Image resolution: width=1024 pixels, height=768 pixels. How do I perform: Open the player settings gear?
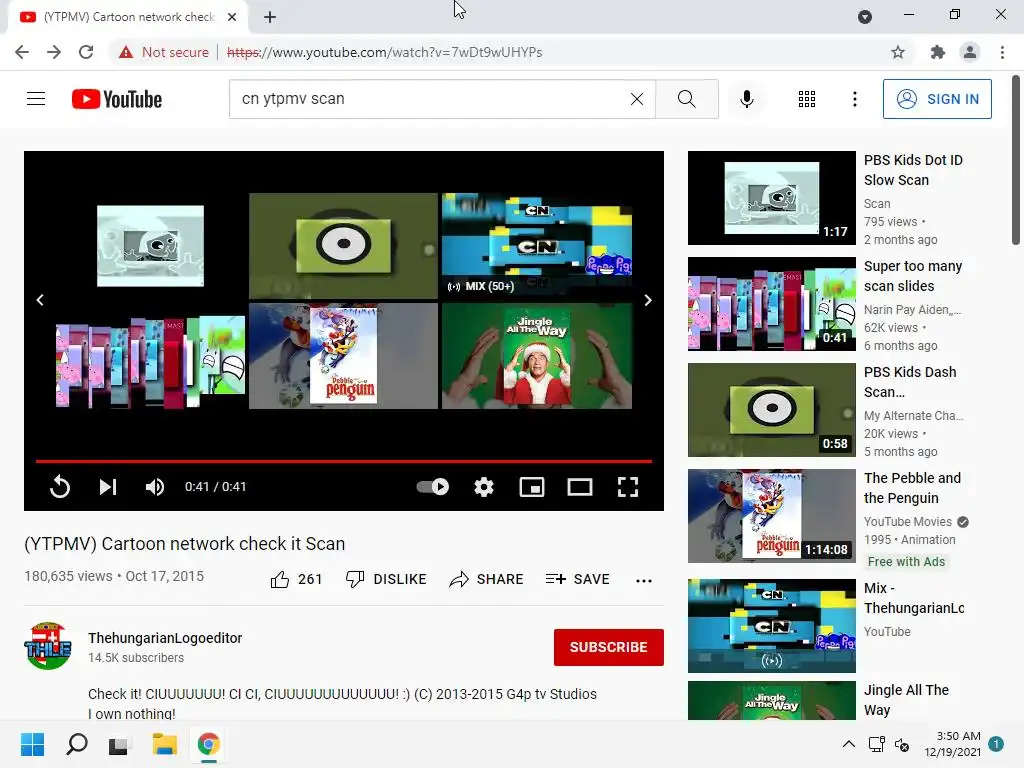484,487
